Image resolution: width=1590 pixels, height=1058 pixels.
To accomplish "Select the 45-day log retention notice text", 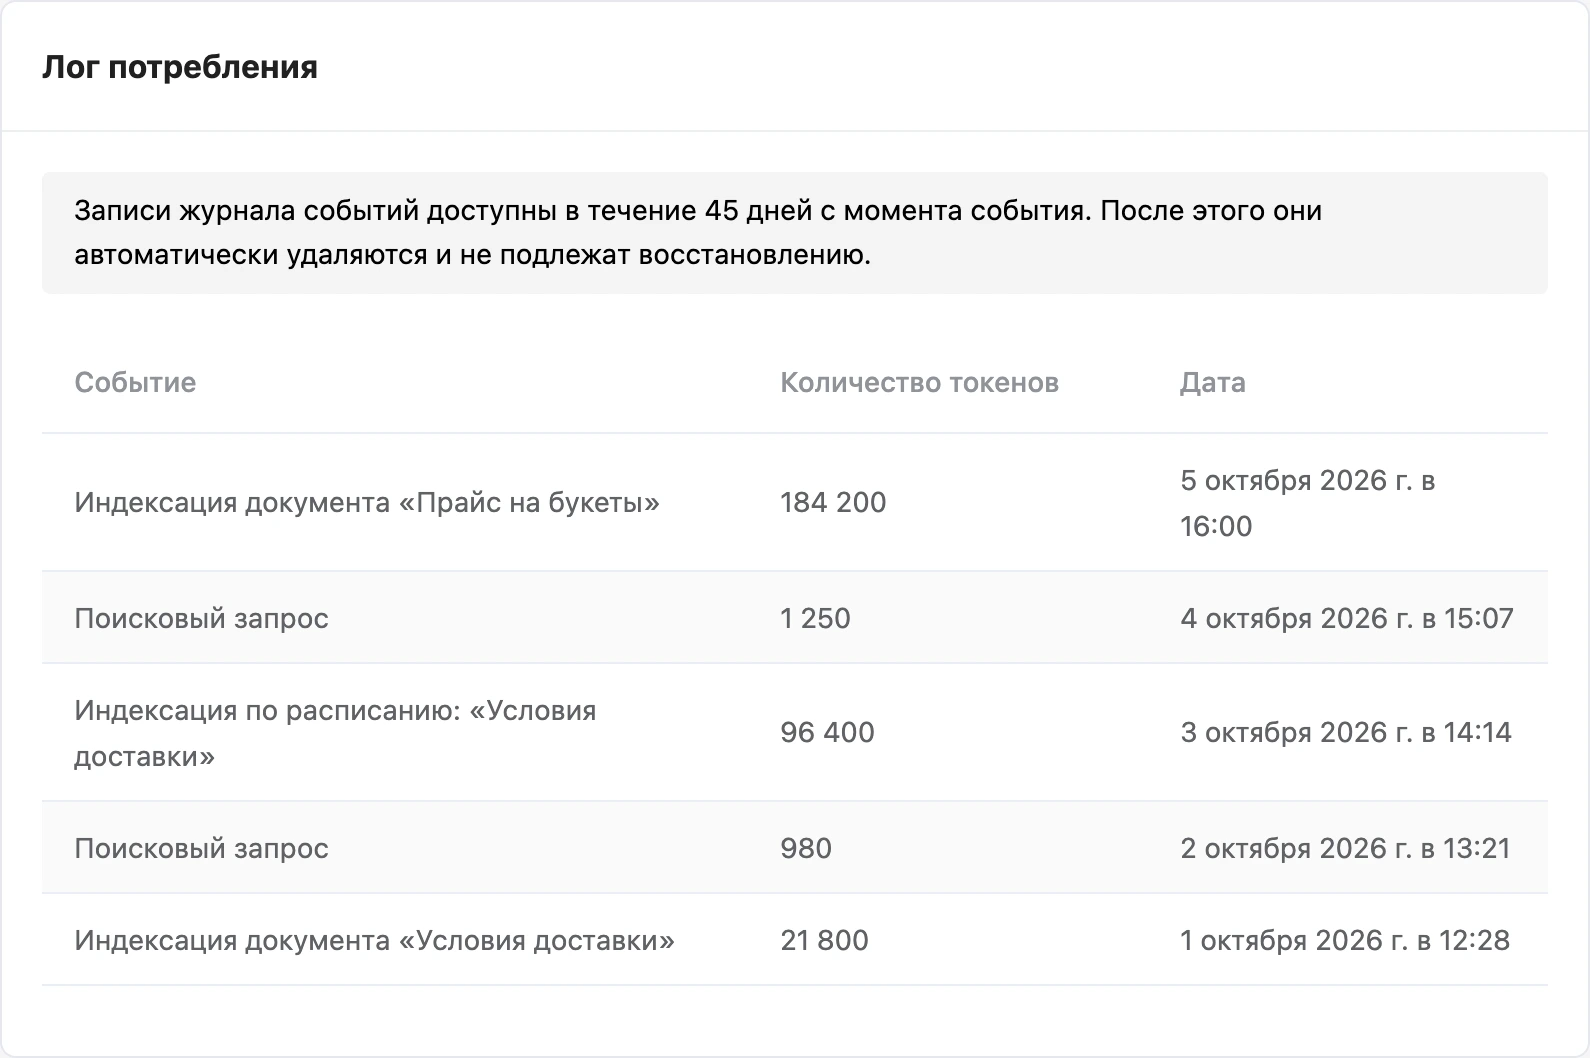I will [698, 233].
